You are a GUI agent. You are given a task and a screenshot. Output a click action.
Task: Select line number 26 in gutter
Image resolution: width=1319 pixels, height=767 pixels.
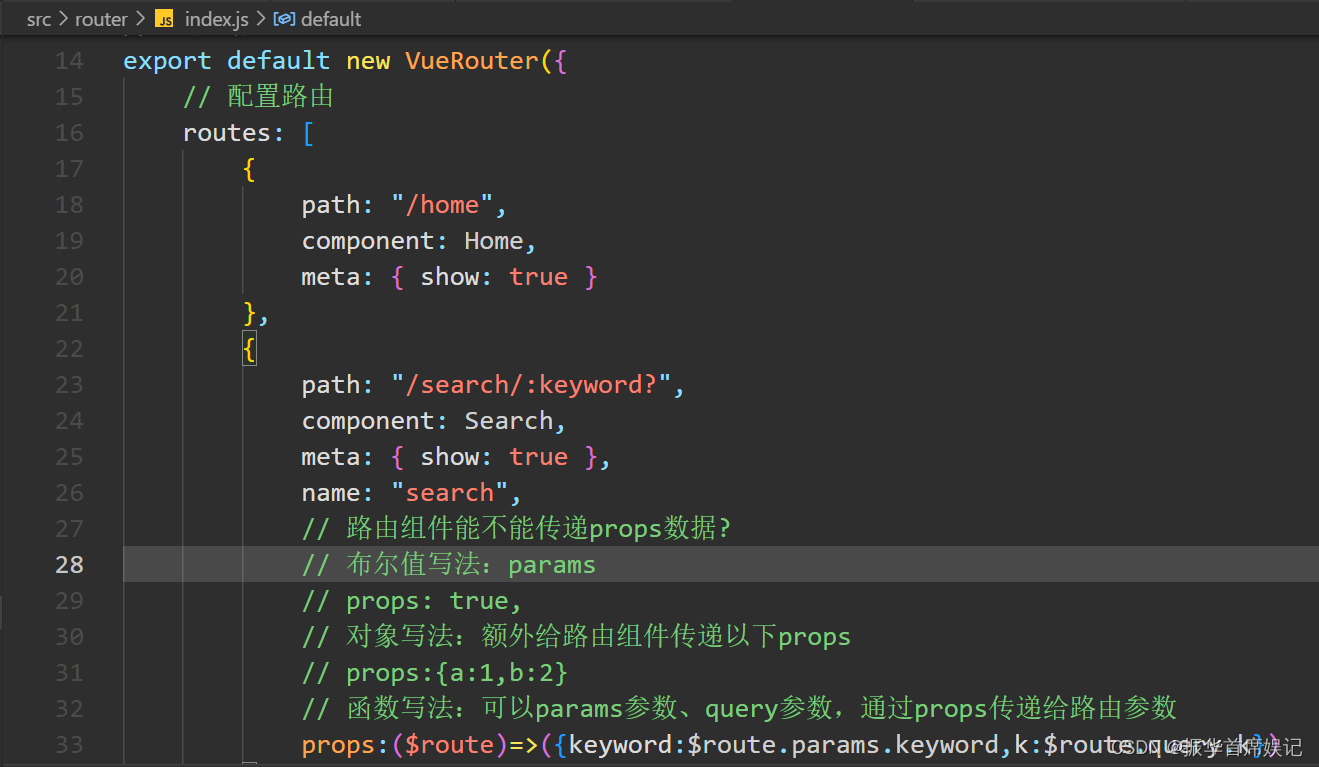point(69,493)
